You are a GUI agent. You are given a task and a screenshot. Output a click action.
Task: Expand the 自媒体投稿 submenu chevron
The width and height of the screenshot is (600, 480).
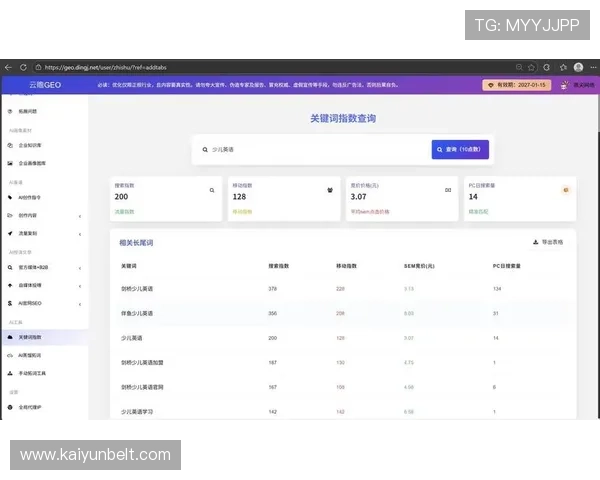click(80, 286)
